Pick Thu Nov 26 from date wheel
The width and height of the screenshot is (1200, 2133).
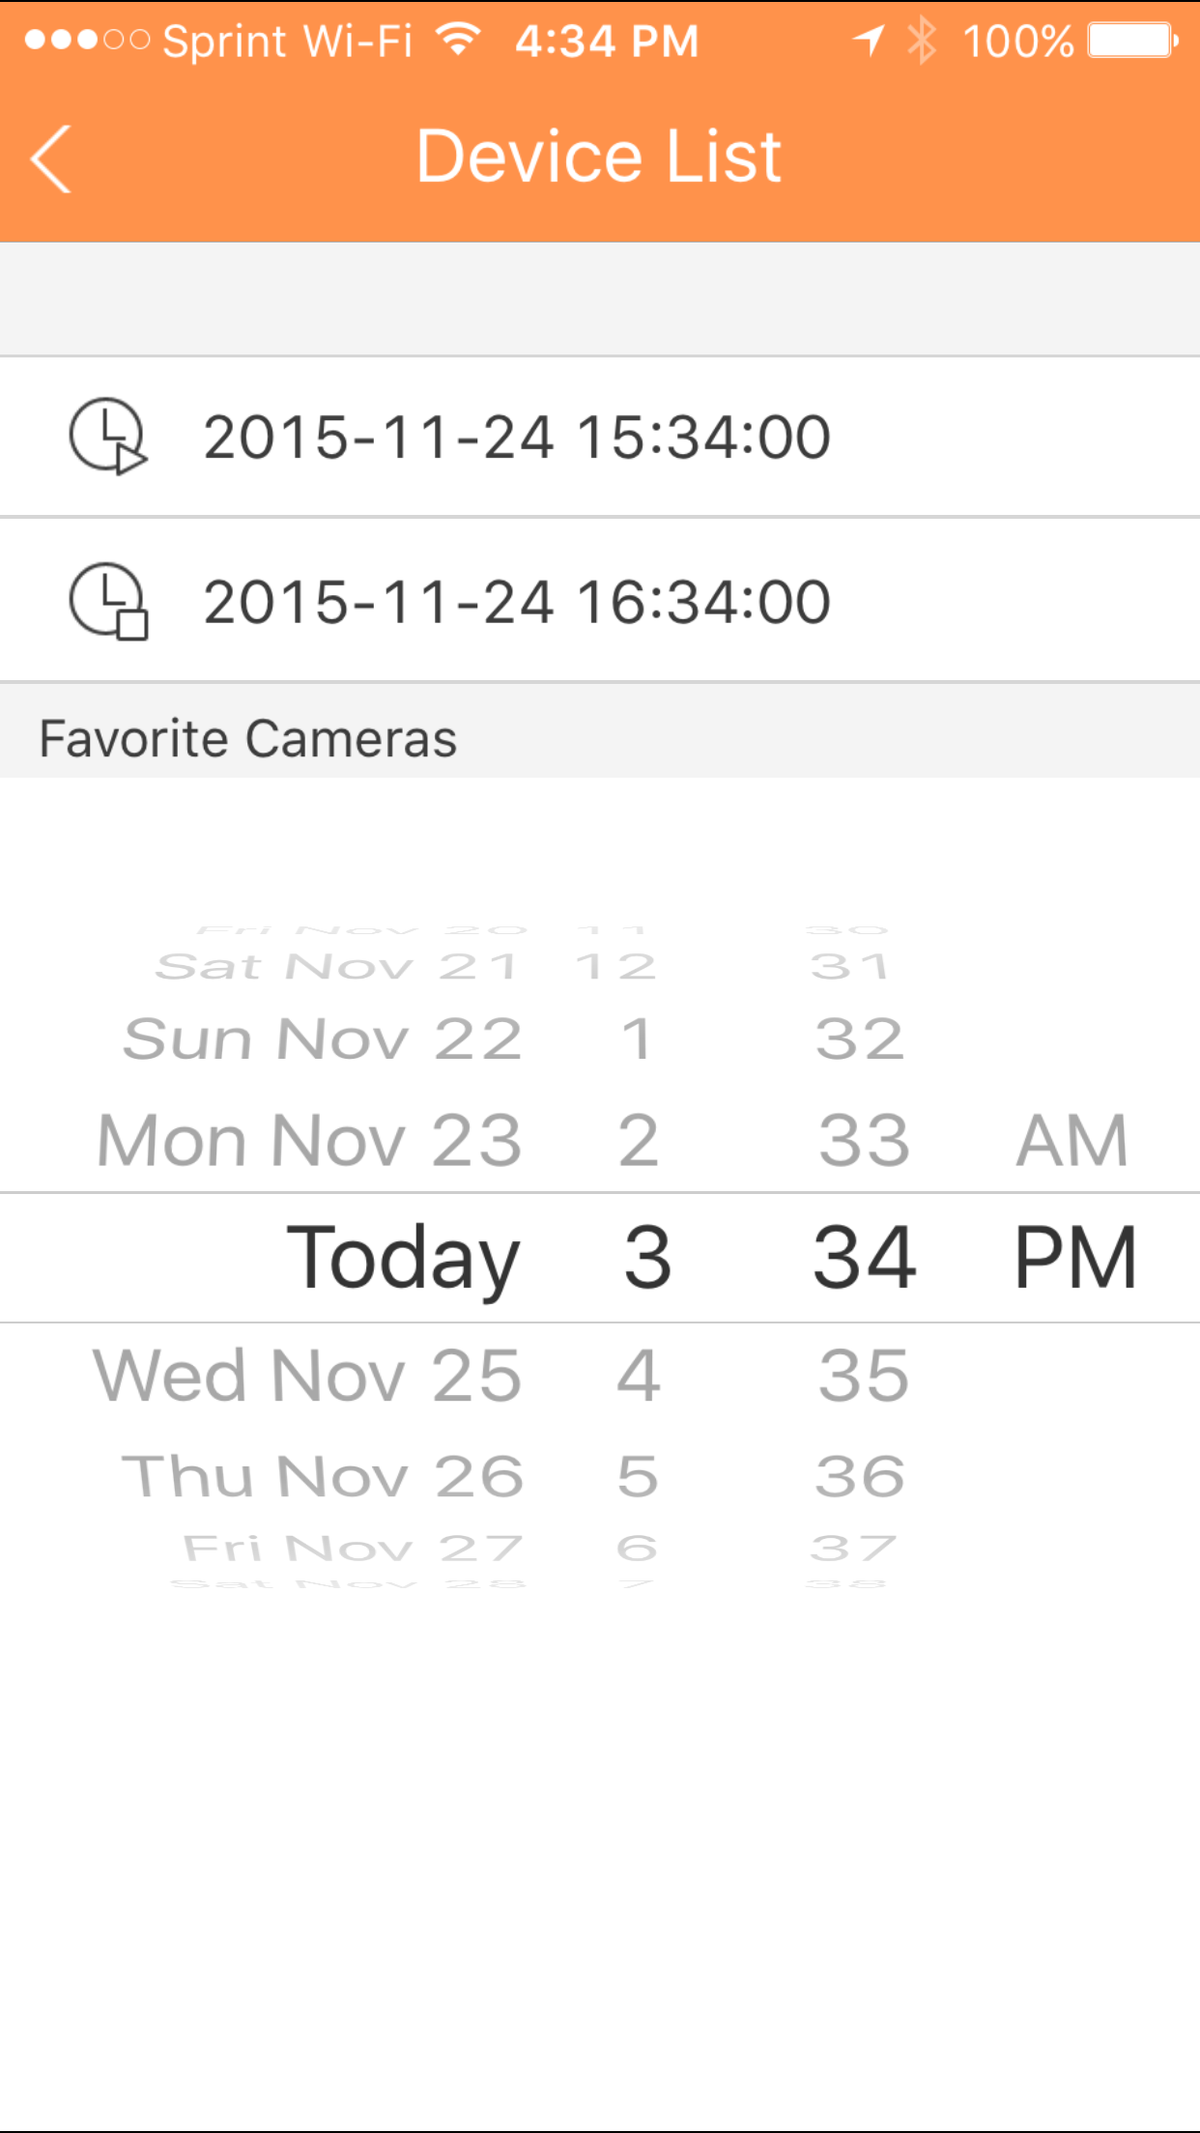pos(322,1476)
